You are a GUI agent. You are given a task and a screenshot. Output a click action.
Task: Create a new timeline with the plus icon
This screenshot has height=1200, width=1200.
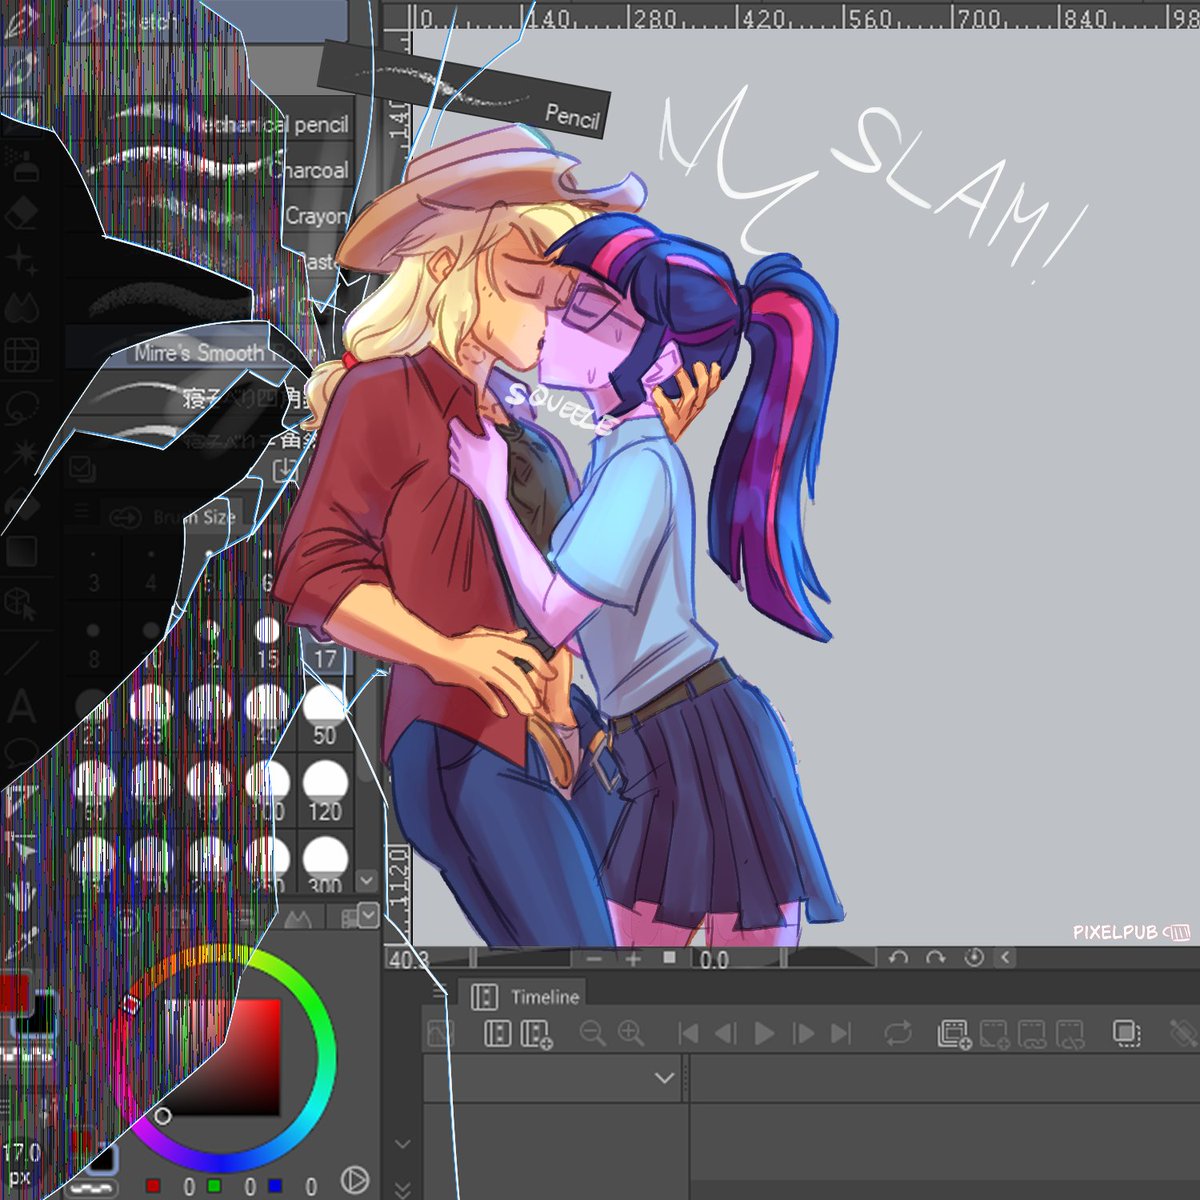point(537,1034)
